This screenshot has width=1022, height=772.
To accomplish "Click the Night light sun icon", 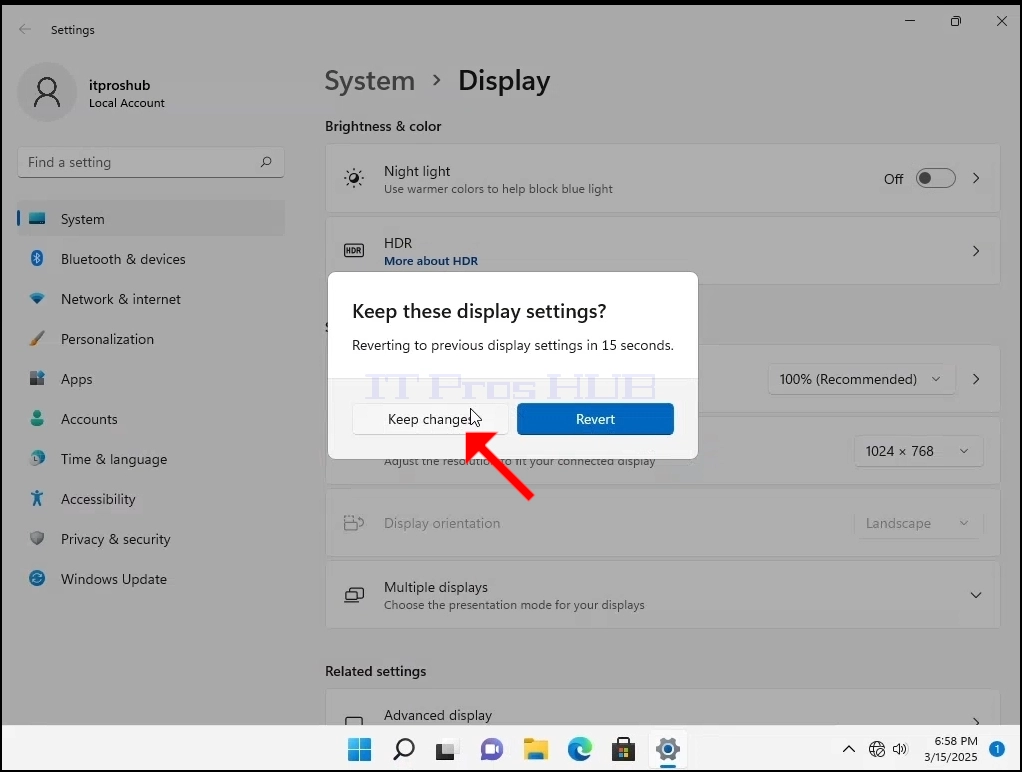I will 354,178.
